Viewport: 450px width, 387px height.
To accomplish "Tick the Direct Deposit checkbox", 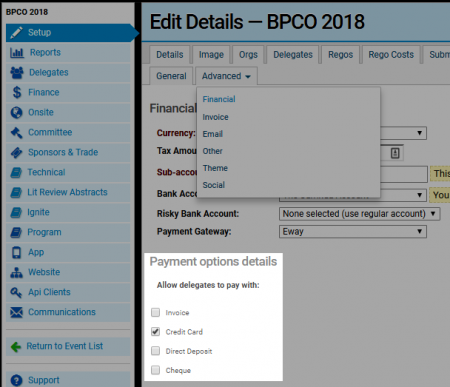I will click(155, 351).
